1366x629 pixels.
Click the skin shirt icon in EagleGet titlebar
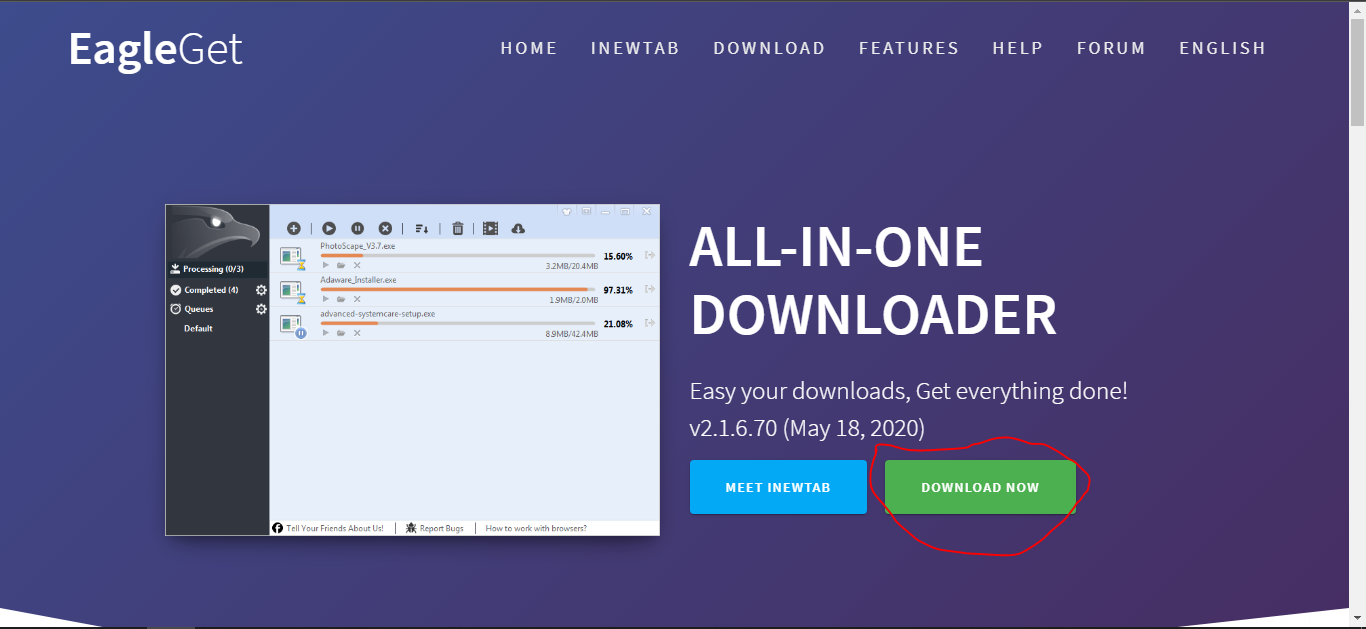coord(567,211)
